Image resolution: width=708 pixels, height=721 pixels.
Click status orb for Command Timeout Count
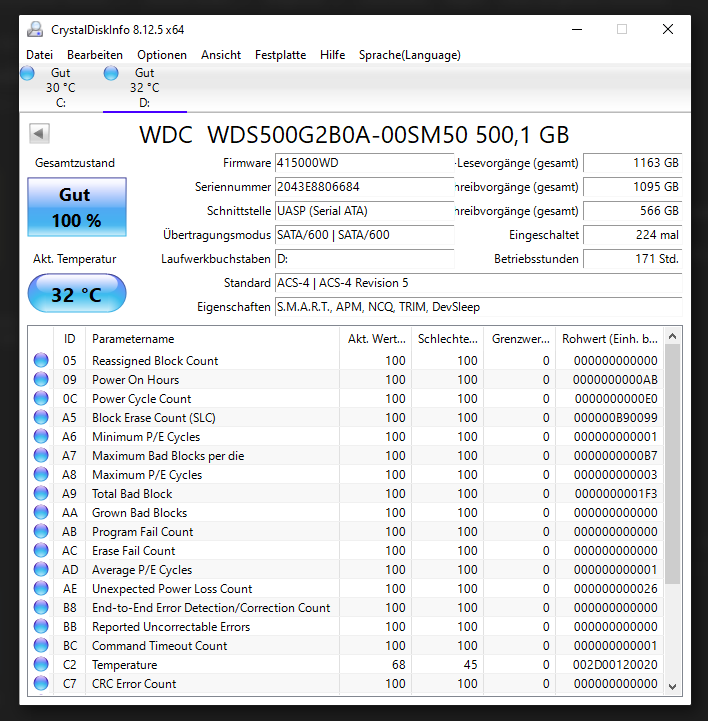(x=41, y=645)
